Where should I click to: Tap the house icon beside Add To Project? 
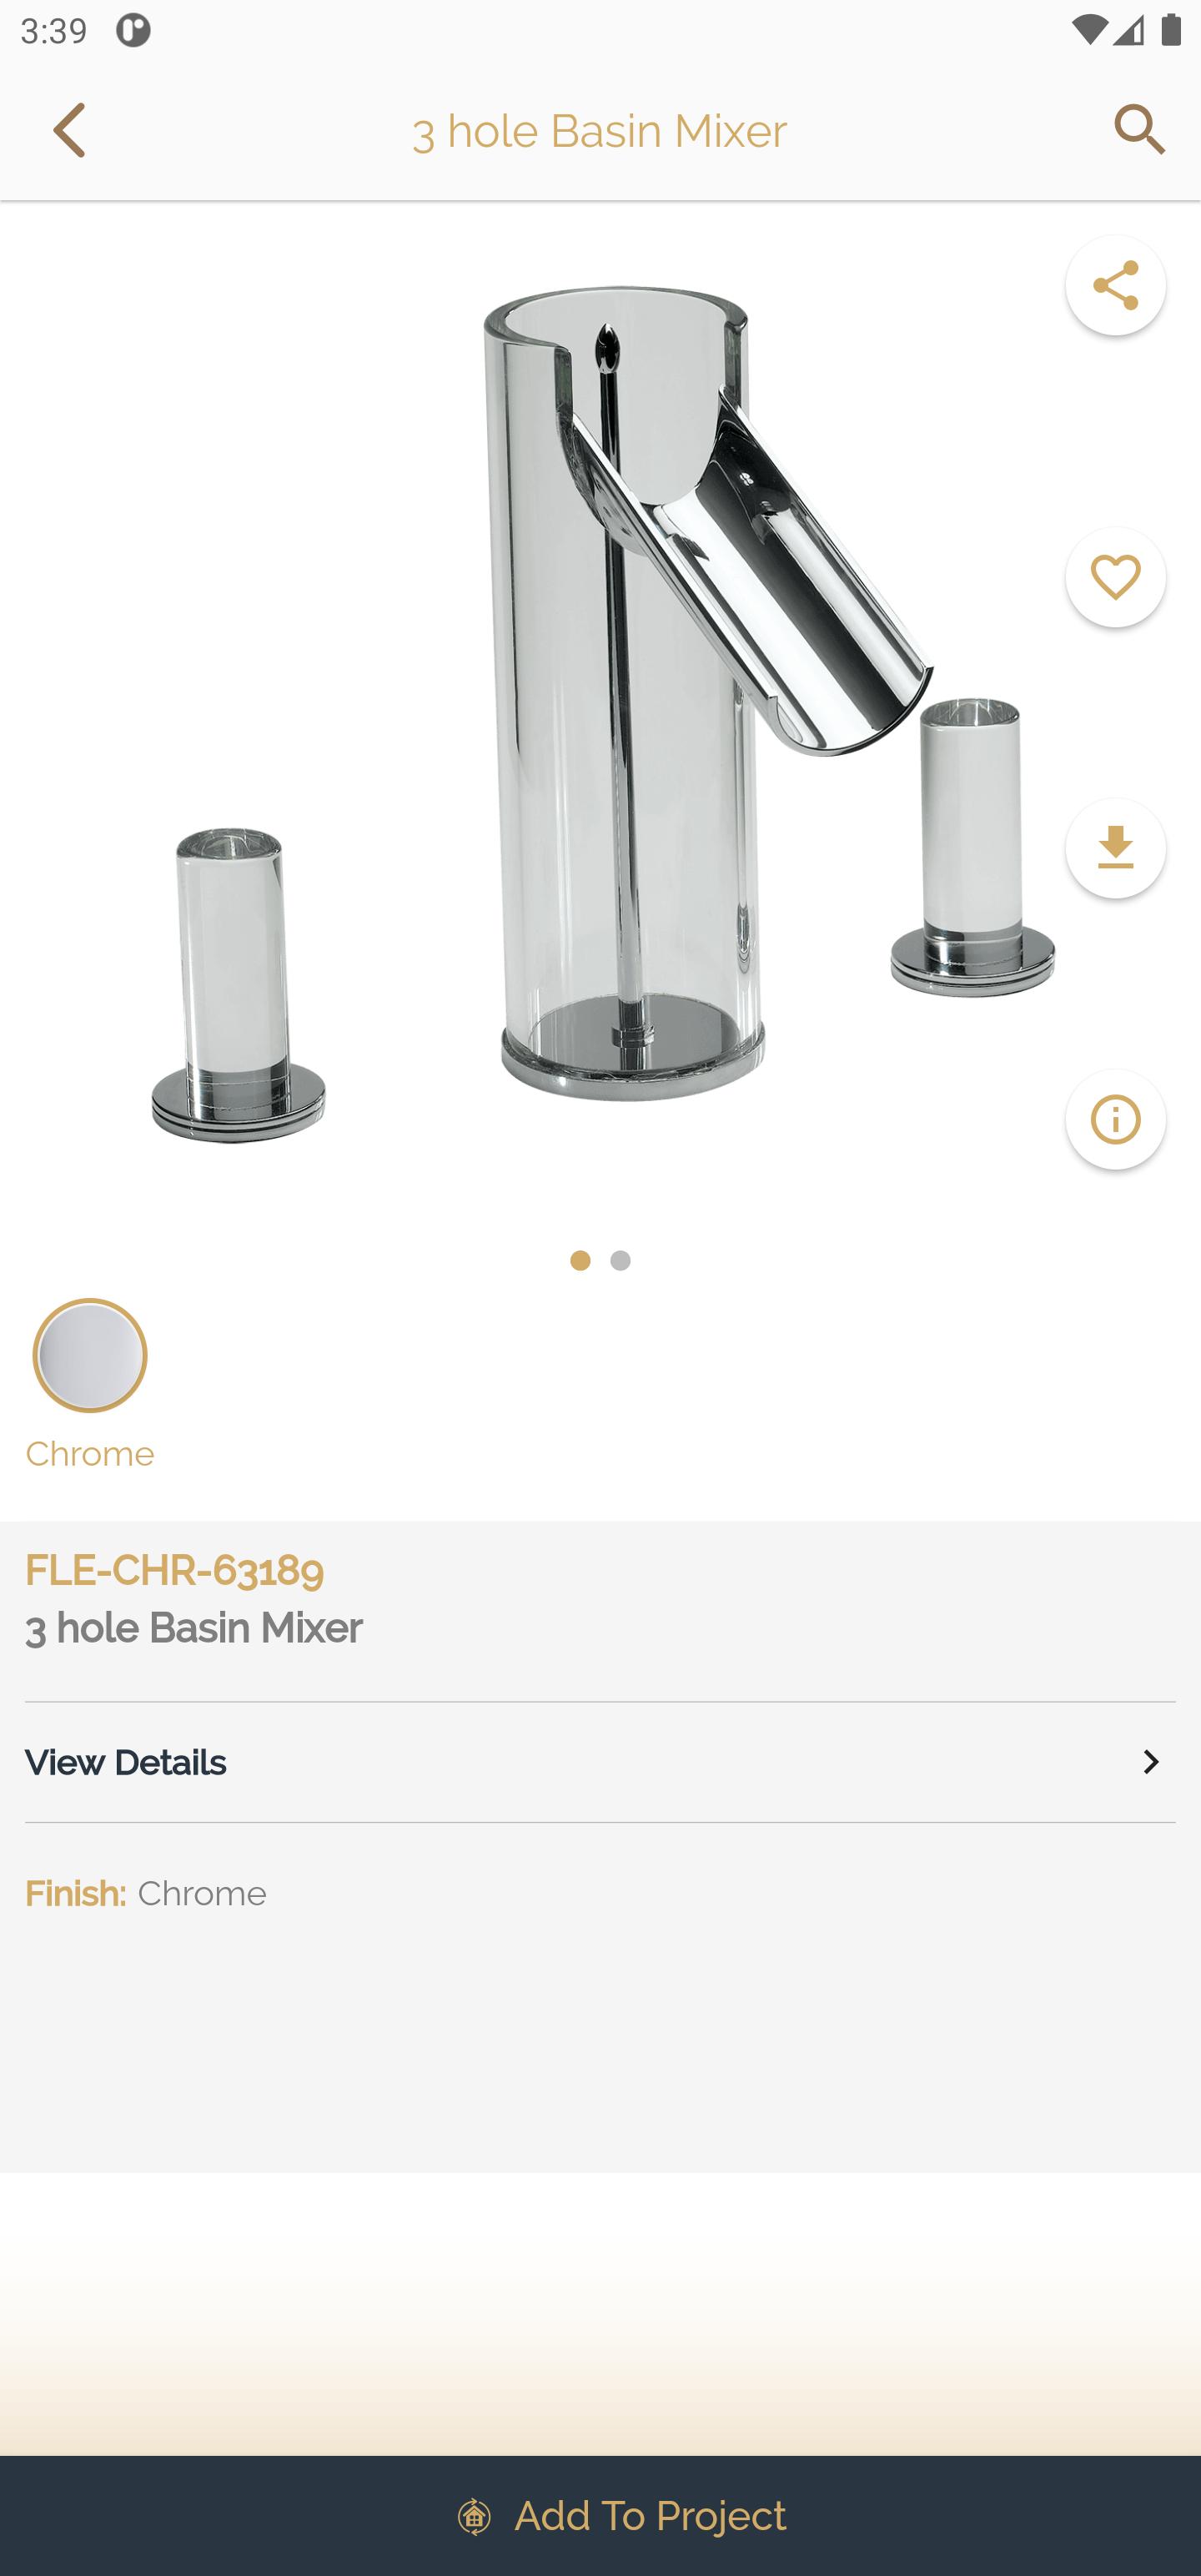pos(474,2517)
